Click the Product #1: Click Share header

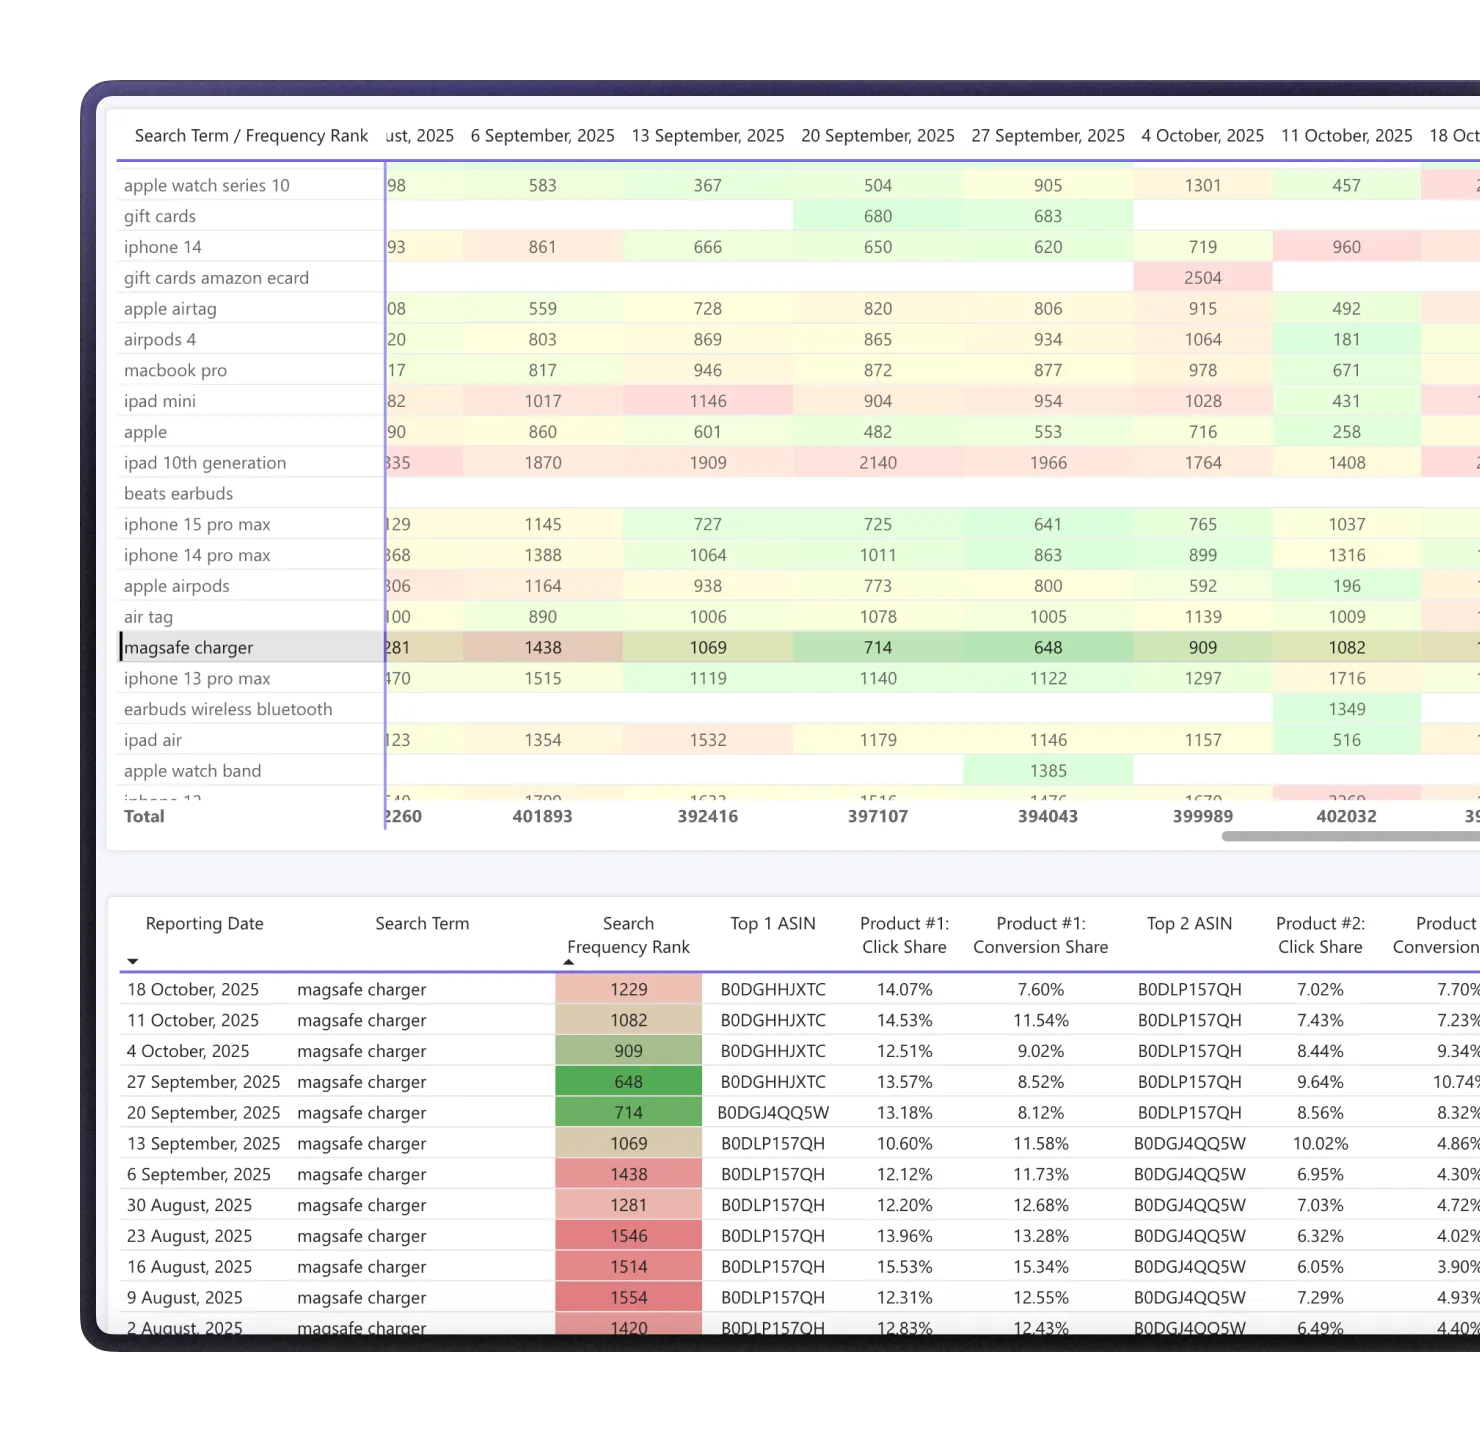(905, 936)
